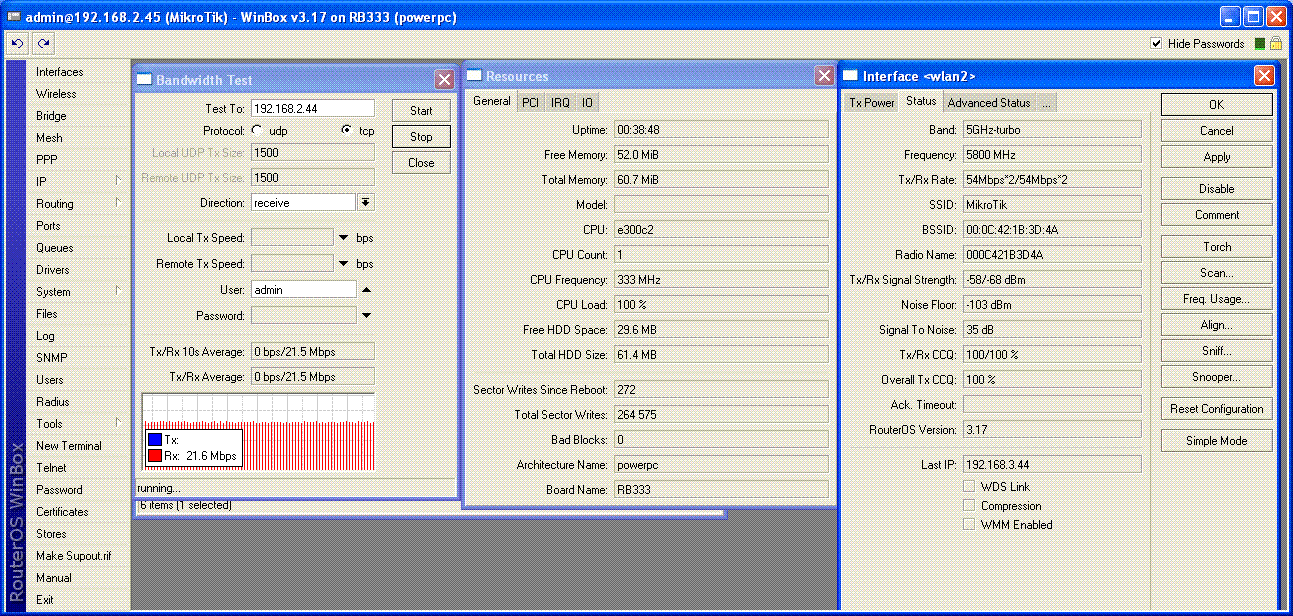This screenshot has width=1293, height=616.
Task: Click the blue Tx legend swatch
Action: pyautogui.click(x=154, y=439)
